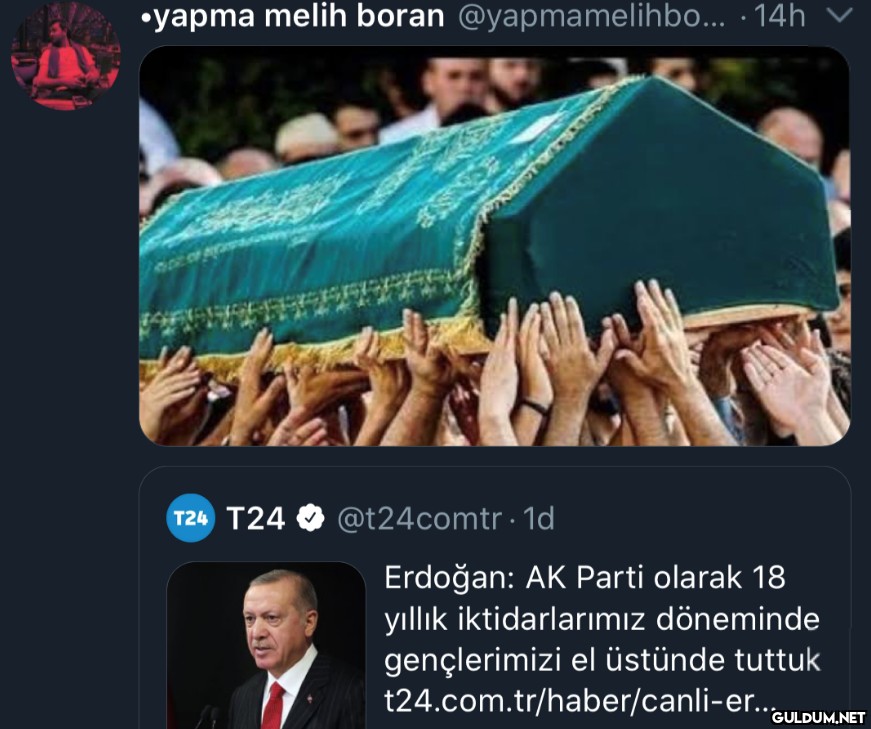The height and width of the screenshot is (729, 871).
Task: Click the 1d timestamp on quoted tweet
Action: click(539, 518)
